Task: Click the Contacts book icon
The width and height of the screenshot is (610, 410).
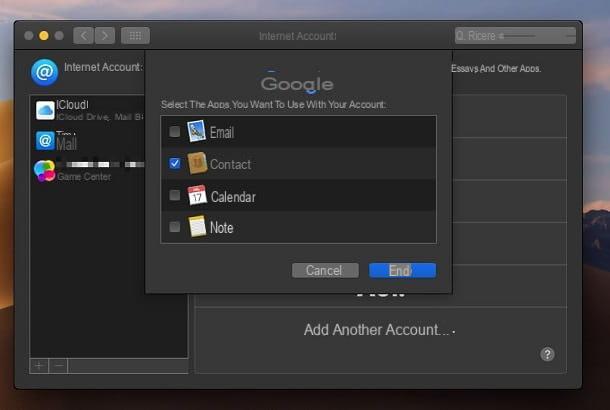Action: 197,163
